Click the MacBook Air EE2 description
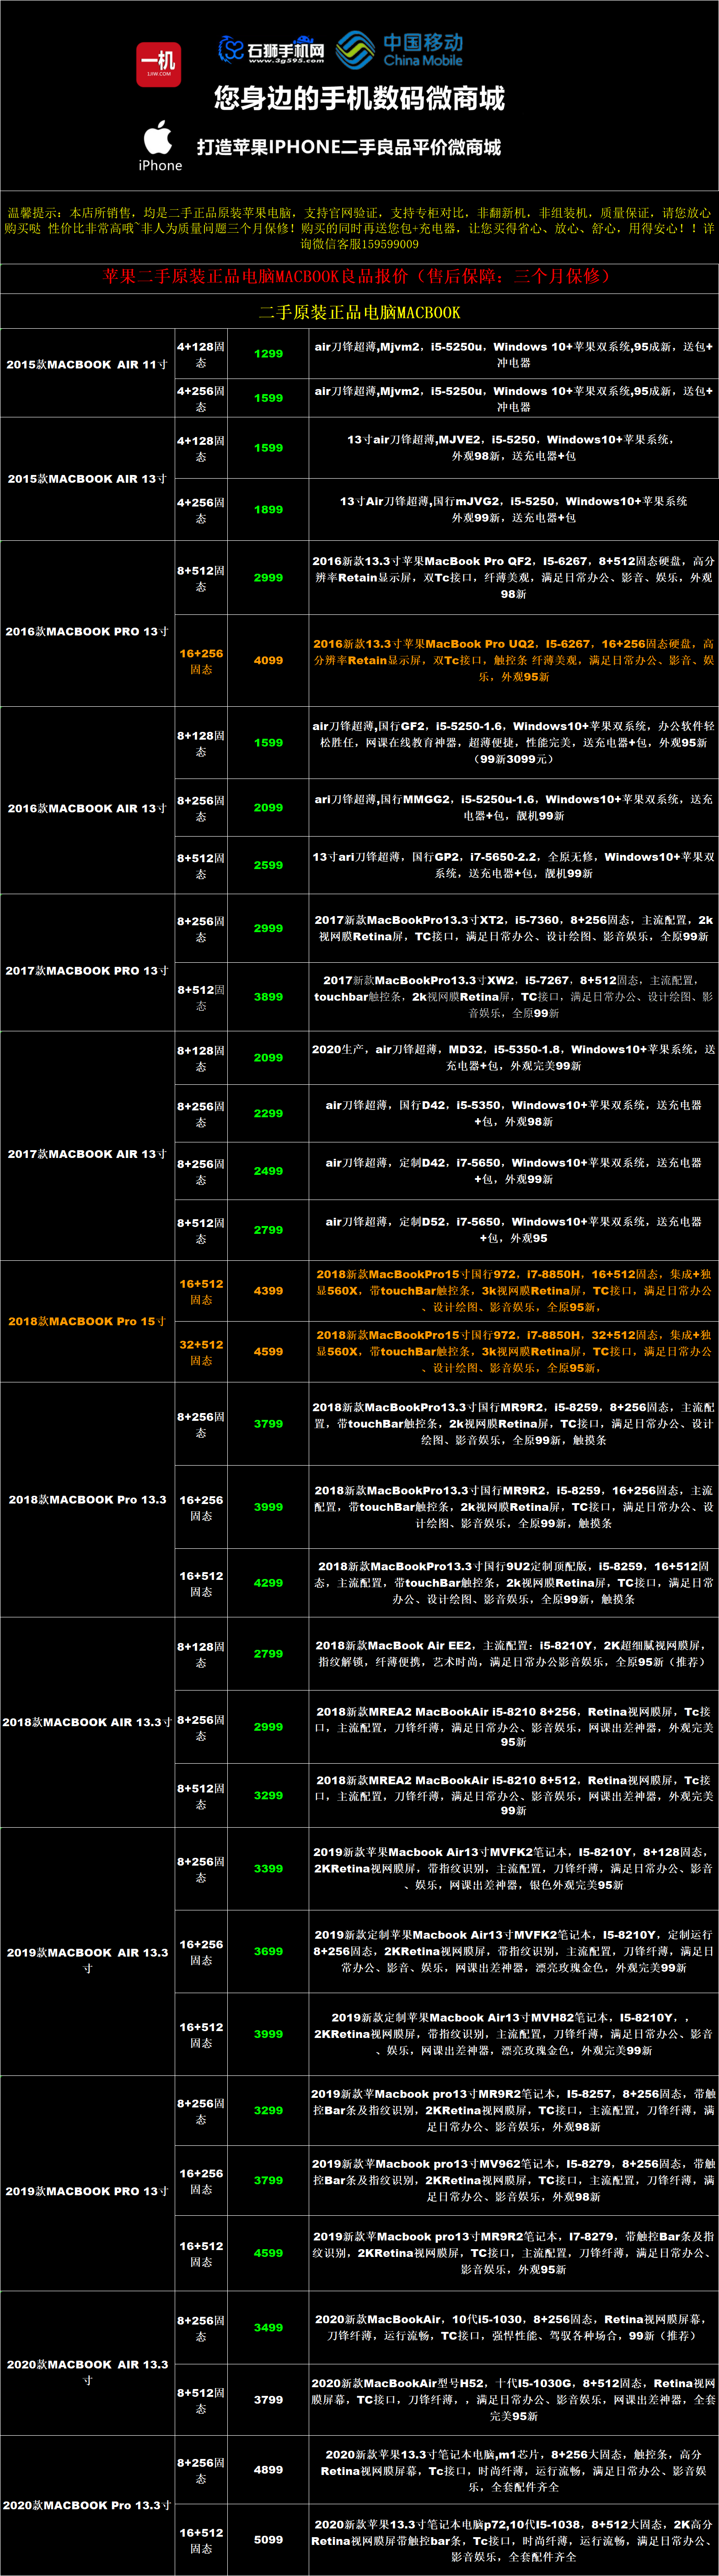This screenshot has height=2576, width=719. point(513,1653)
